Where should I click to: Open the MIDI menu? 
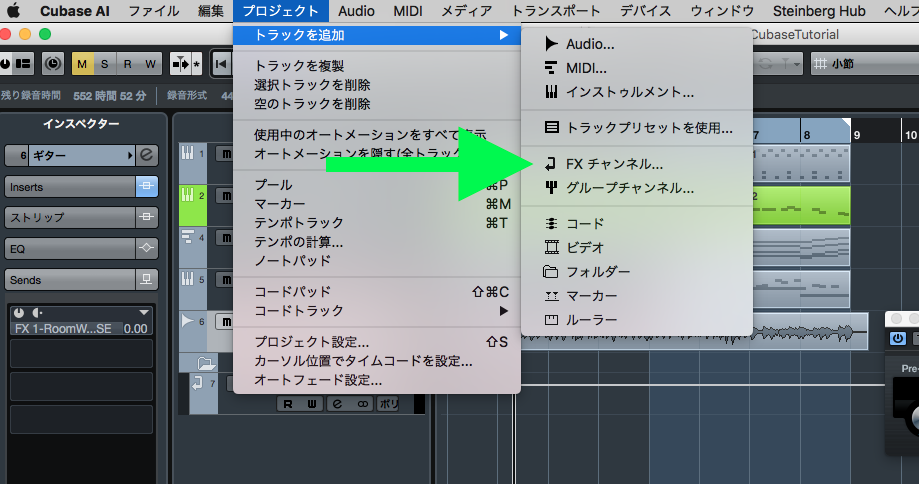(x=407, y=11)
